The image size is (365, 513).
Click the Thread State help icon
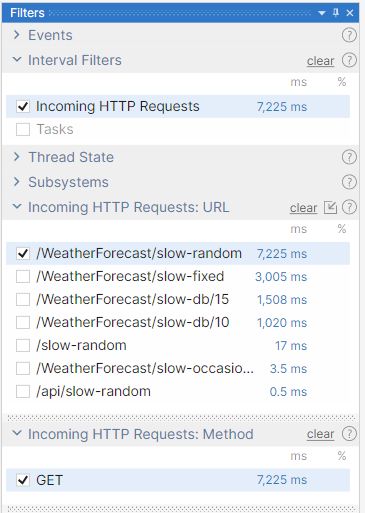point(349,157)
